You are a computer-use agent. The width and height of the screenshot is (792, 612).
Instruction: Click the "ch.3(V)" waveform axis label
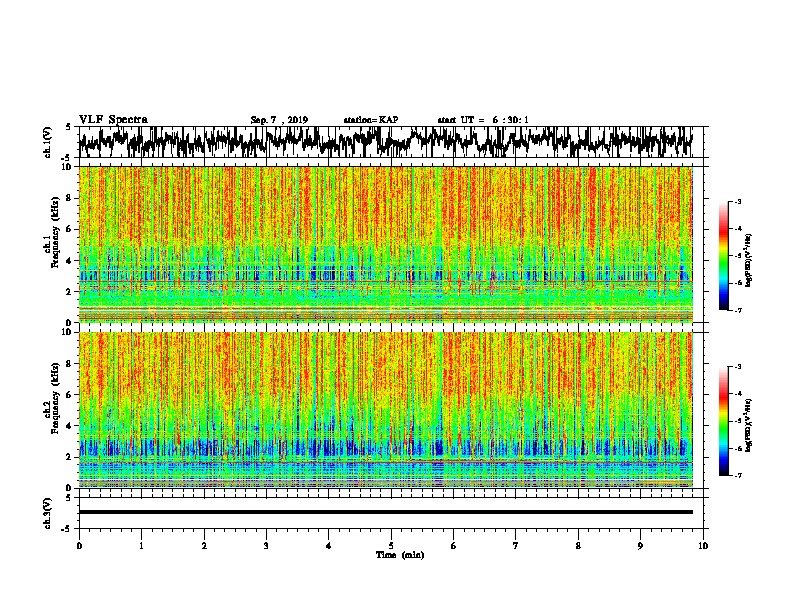[x=47, y=513]
